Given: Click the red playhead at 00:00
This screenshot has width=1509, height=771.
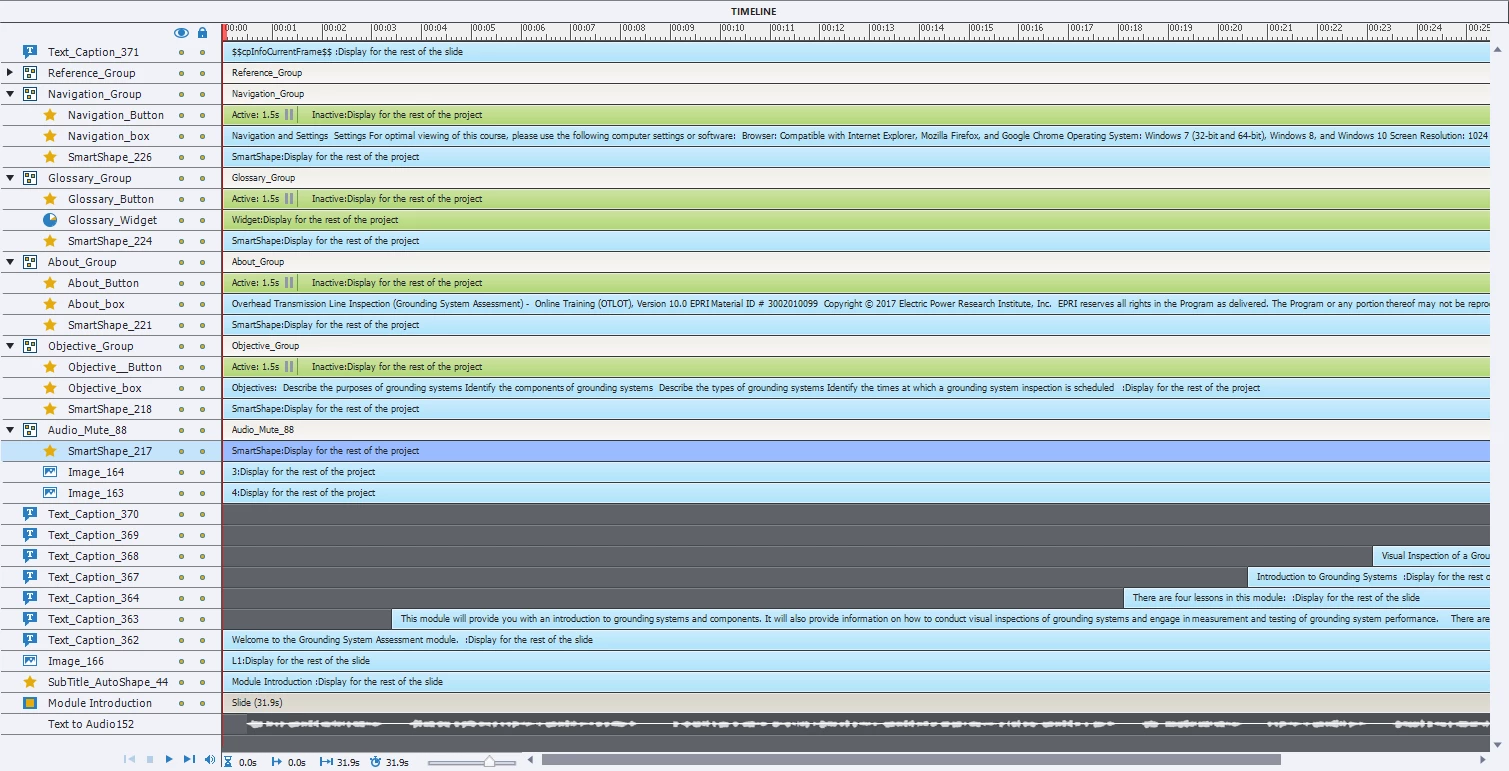Looking at the screenshot, I should [224, 31].
